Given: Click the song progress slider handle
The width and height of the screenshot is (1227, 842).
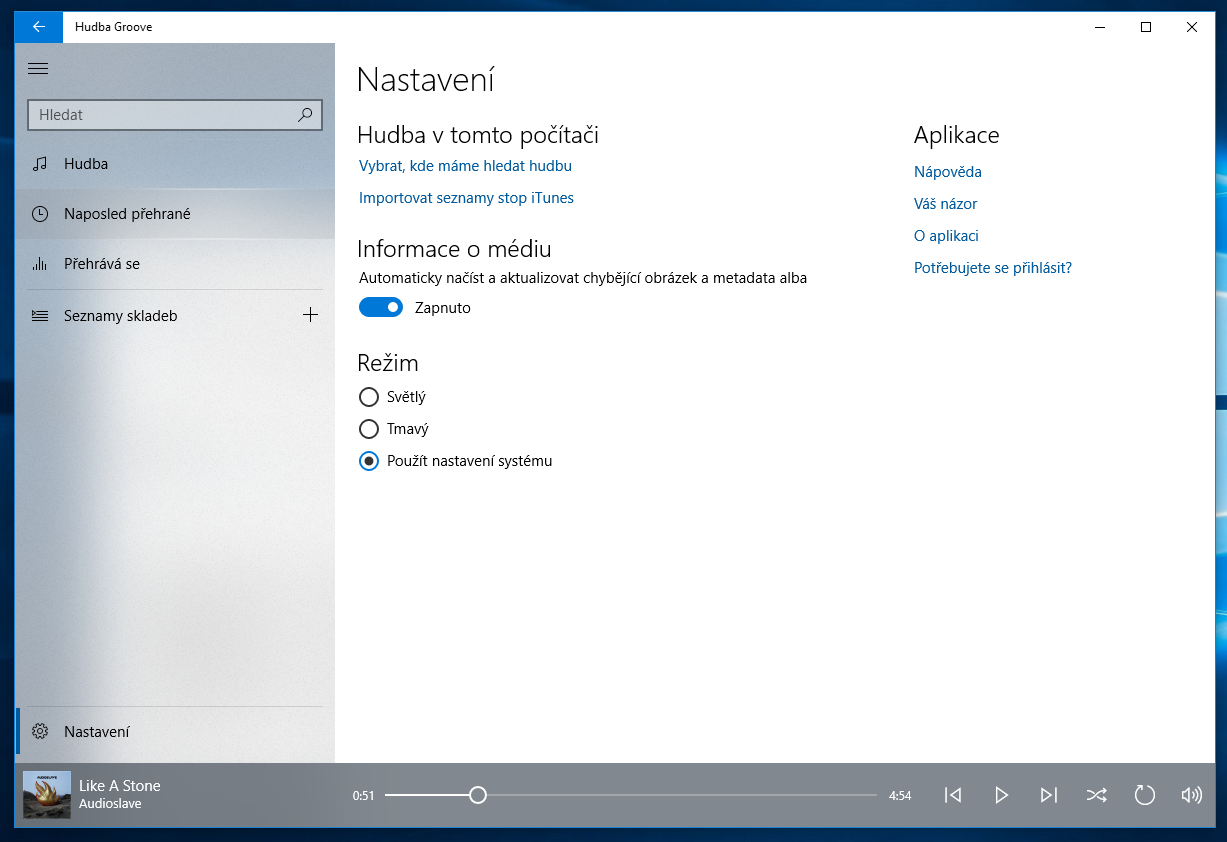Looking at the screenshot, I should pyautogui.click(x=478, y=795).
